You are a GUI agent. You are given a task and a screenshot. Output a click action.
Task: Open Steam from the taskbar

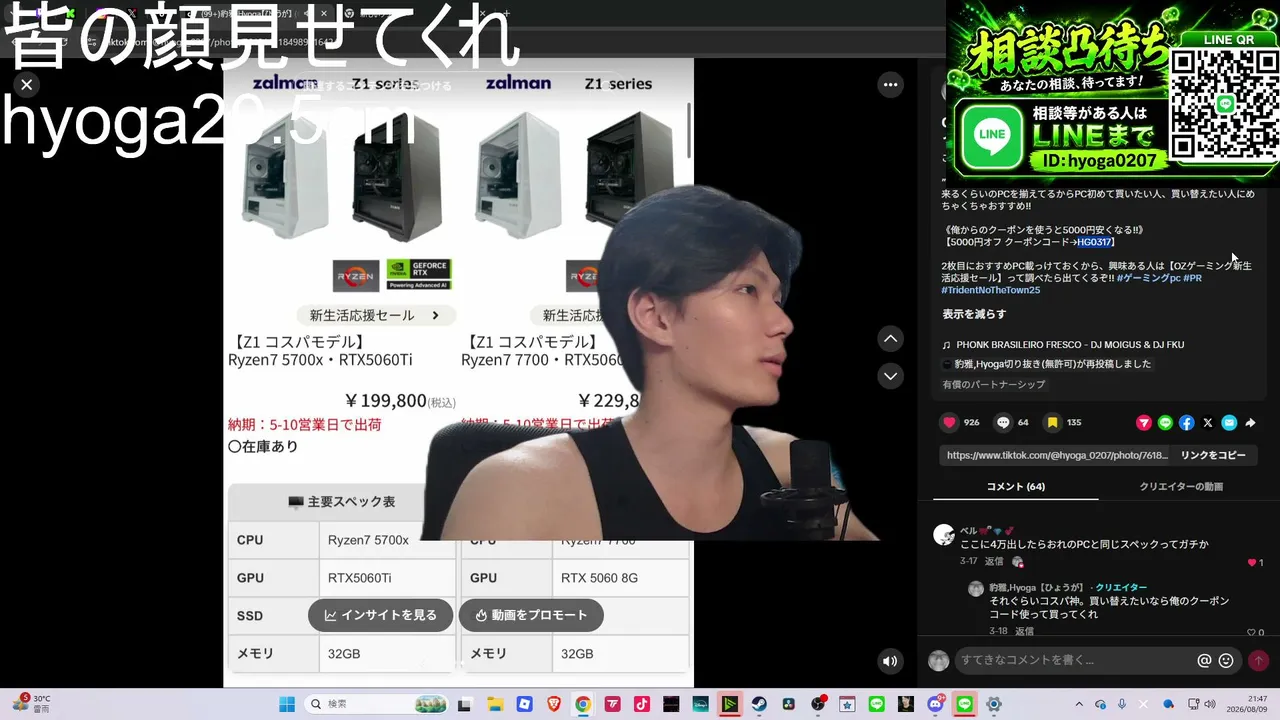click(x=760, y=704)
